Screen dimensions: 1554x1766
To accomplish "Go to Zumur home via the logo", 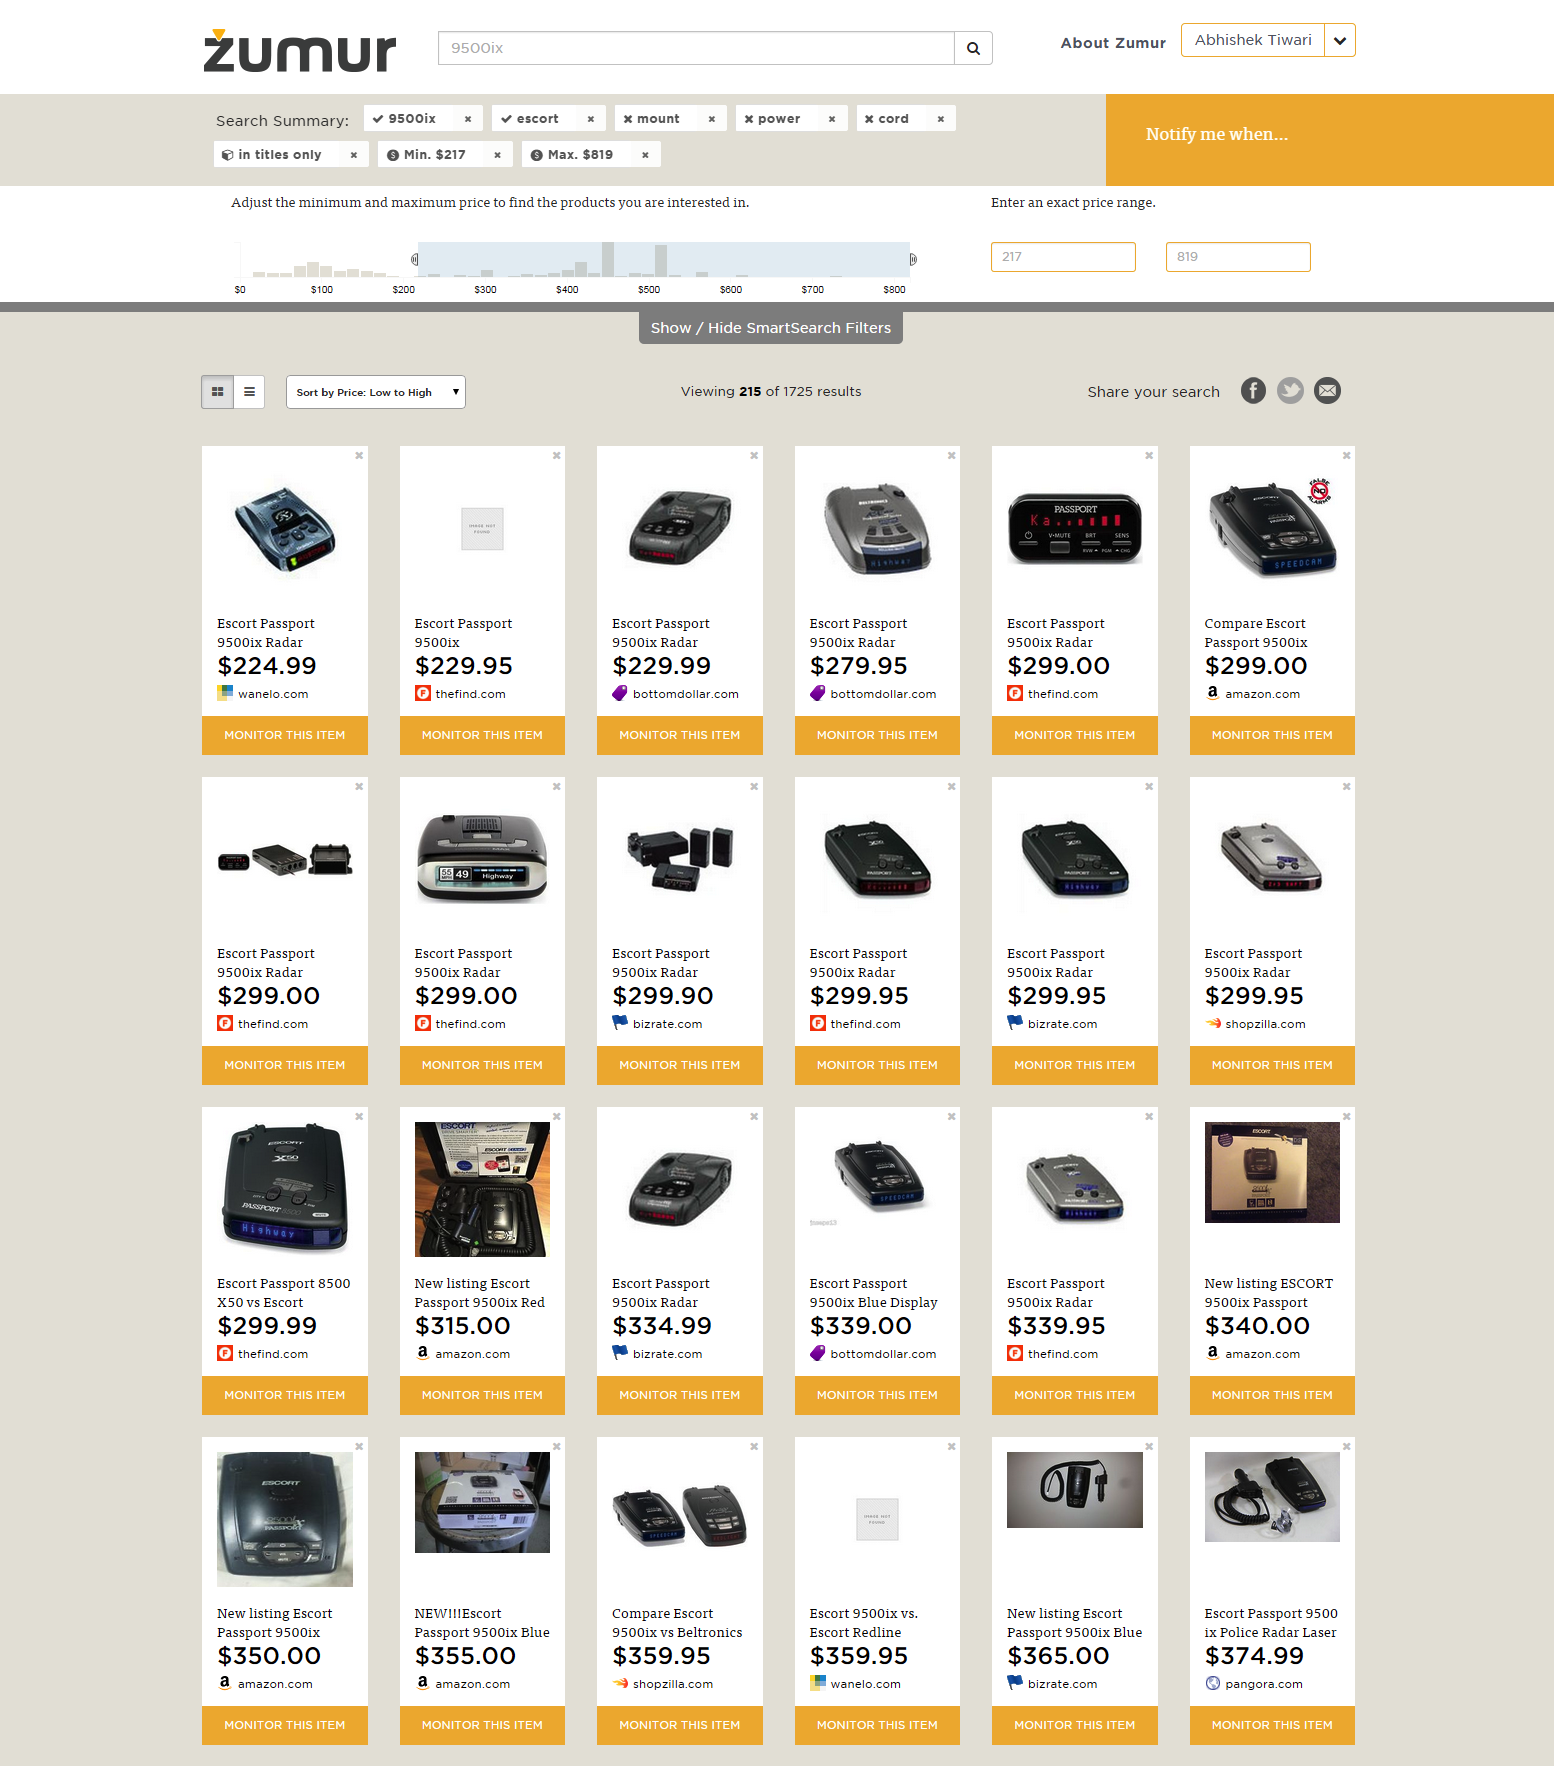I will 300,51.
